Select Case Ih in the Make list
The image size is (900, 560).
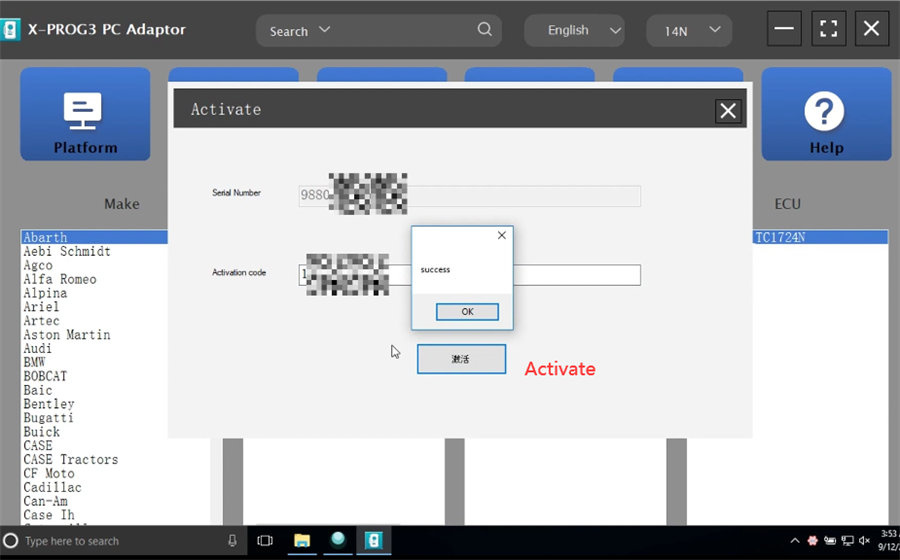pyautogui.click(x=49, y=515)
